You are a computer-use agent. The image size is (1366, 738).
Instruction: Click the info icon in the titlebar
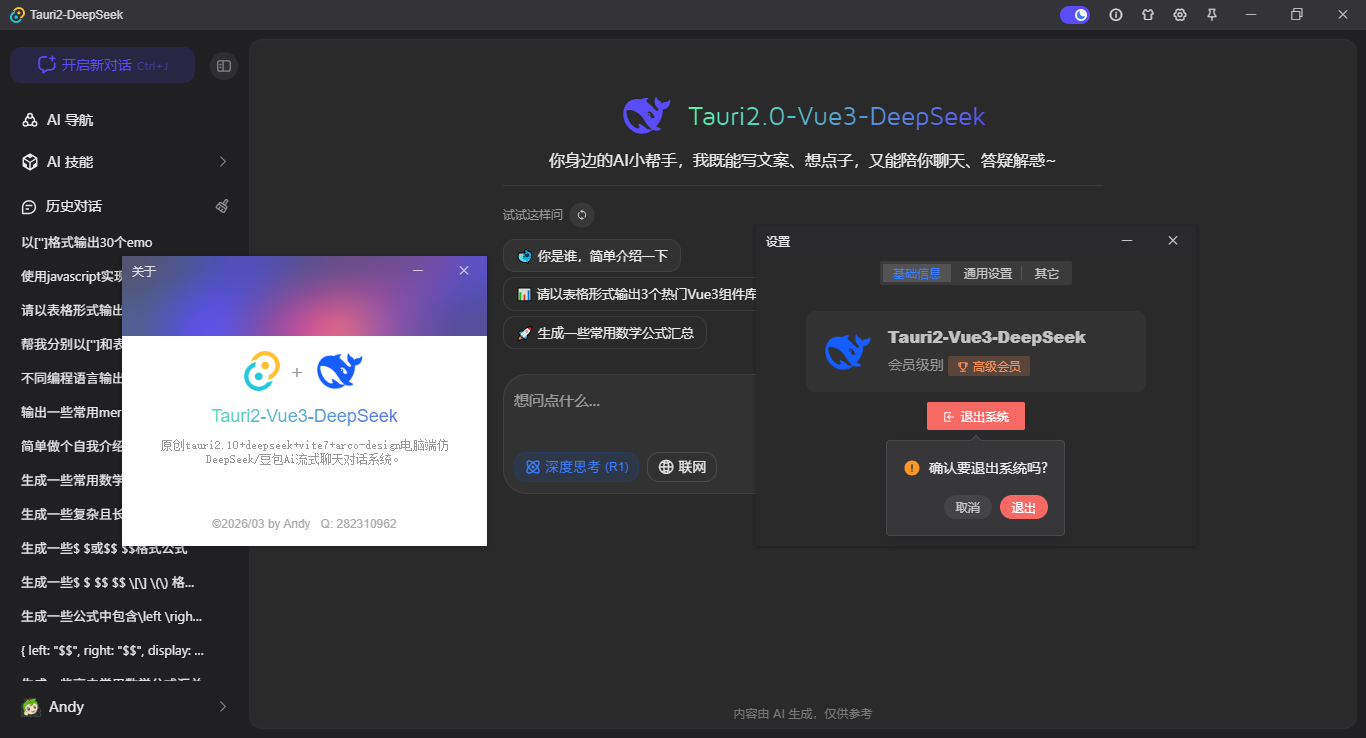(1116, 15)
